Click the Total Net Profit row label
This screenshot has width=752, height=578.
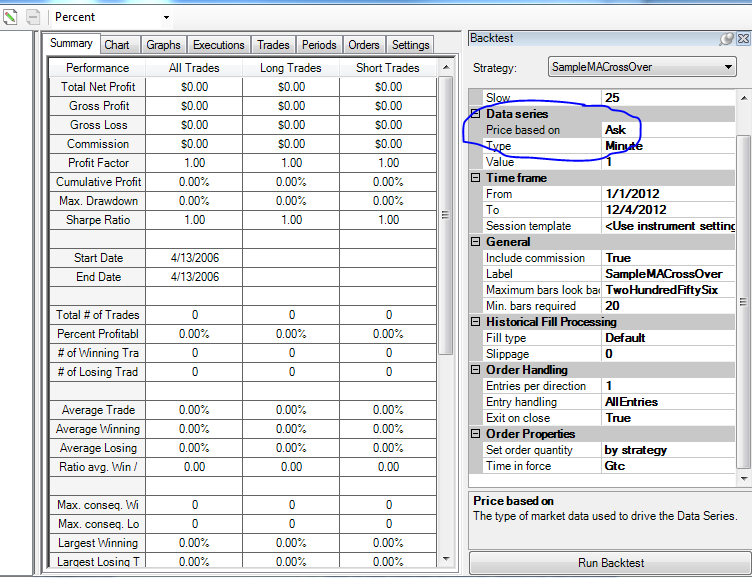pyautogui.click(x=98, y=87)
